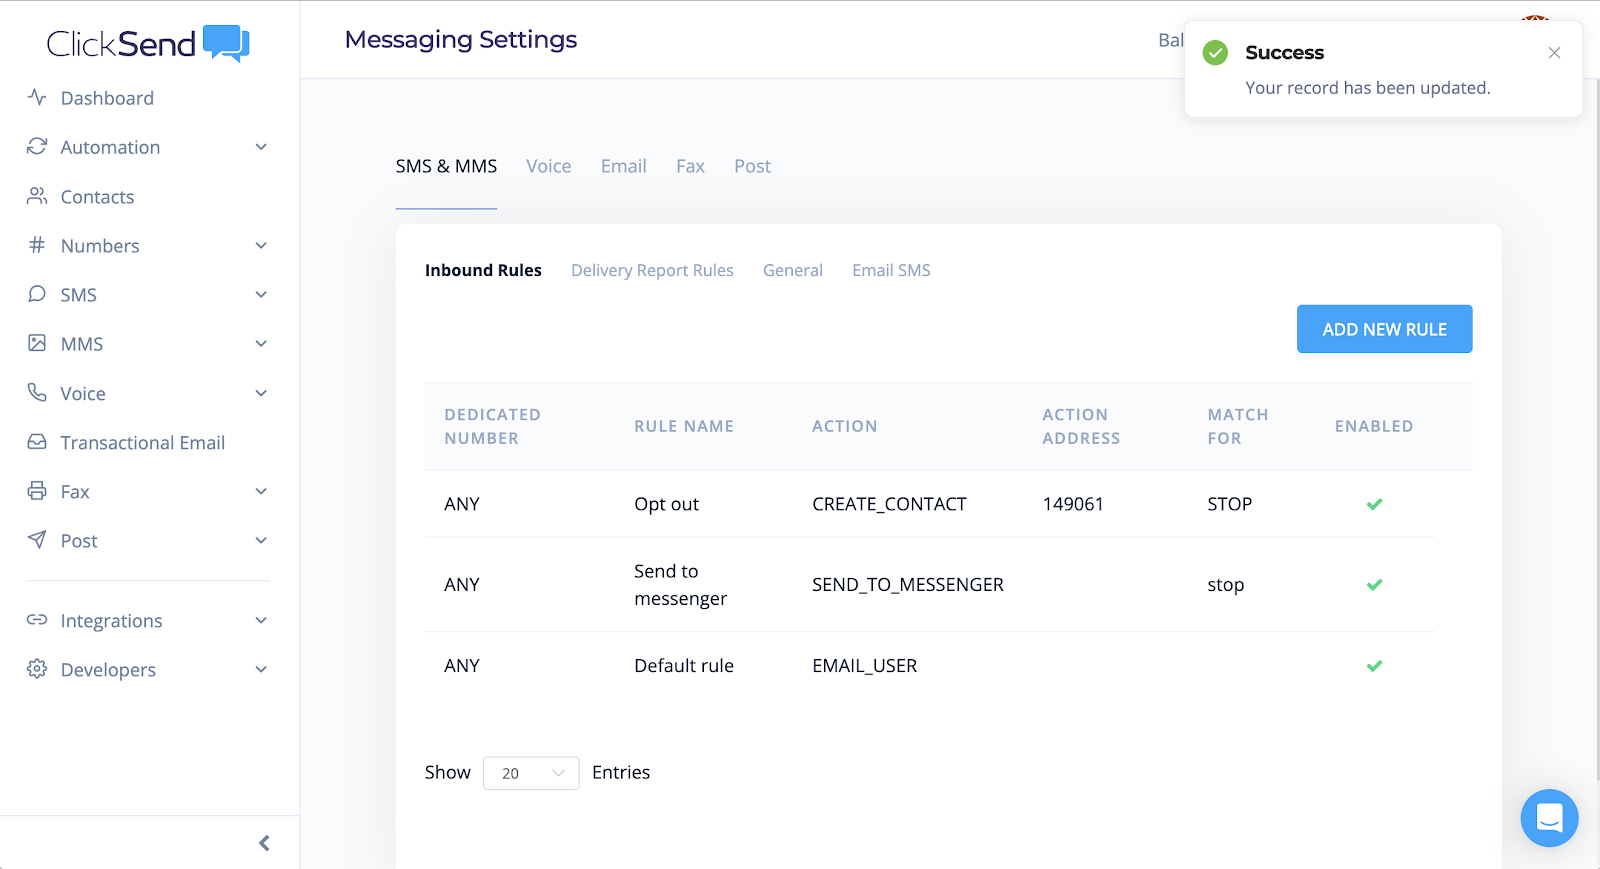The image size is (1600, 869).
Task: Open the chat support bubble
Action: 1549,818
